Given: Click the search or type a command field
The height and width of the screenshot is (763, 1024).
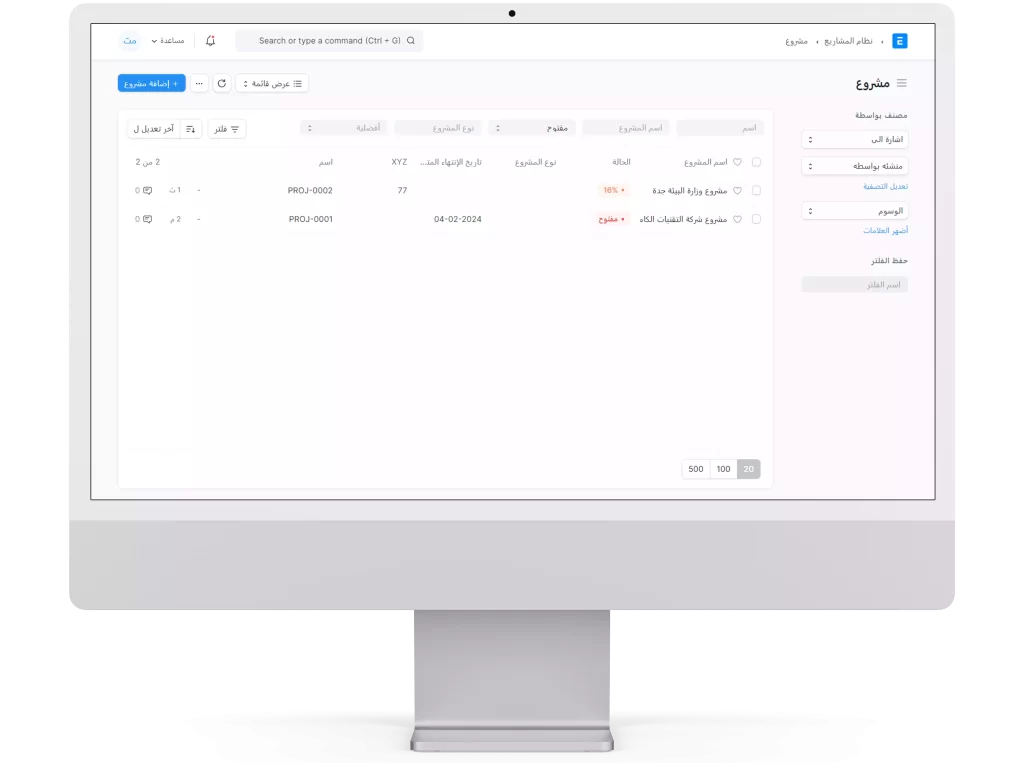Looking at the screenshot, I should [x=329, y=41].
